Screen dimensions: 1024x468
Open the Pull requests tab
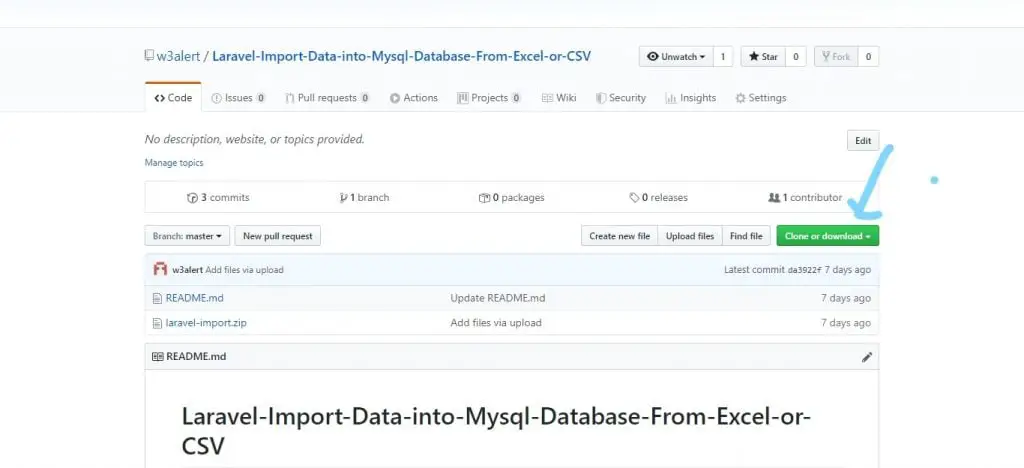coord(327,98)
